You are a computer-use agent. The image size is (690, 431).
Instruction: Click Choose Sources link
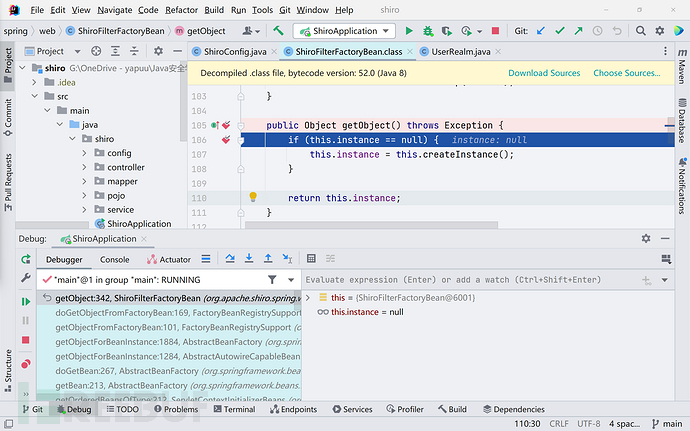[x=627, y=73]
